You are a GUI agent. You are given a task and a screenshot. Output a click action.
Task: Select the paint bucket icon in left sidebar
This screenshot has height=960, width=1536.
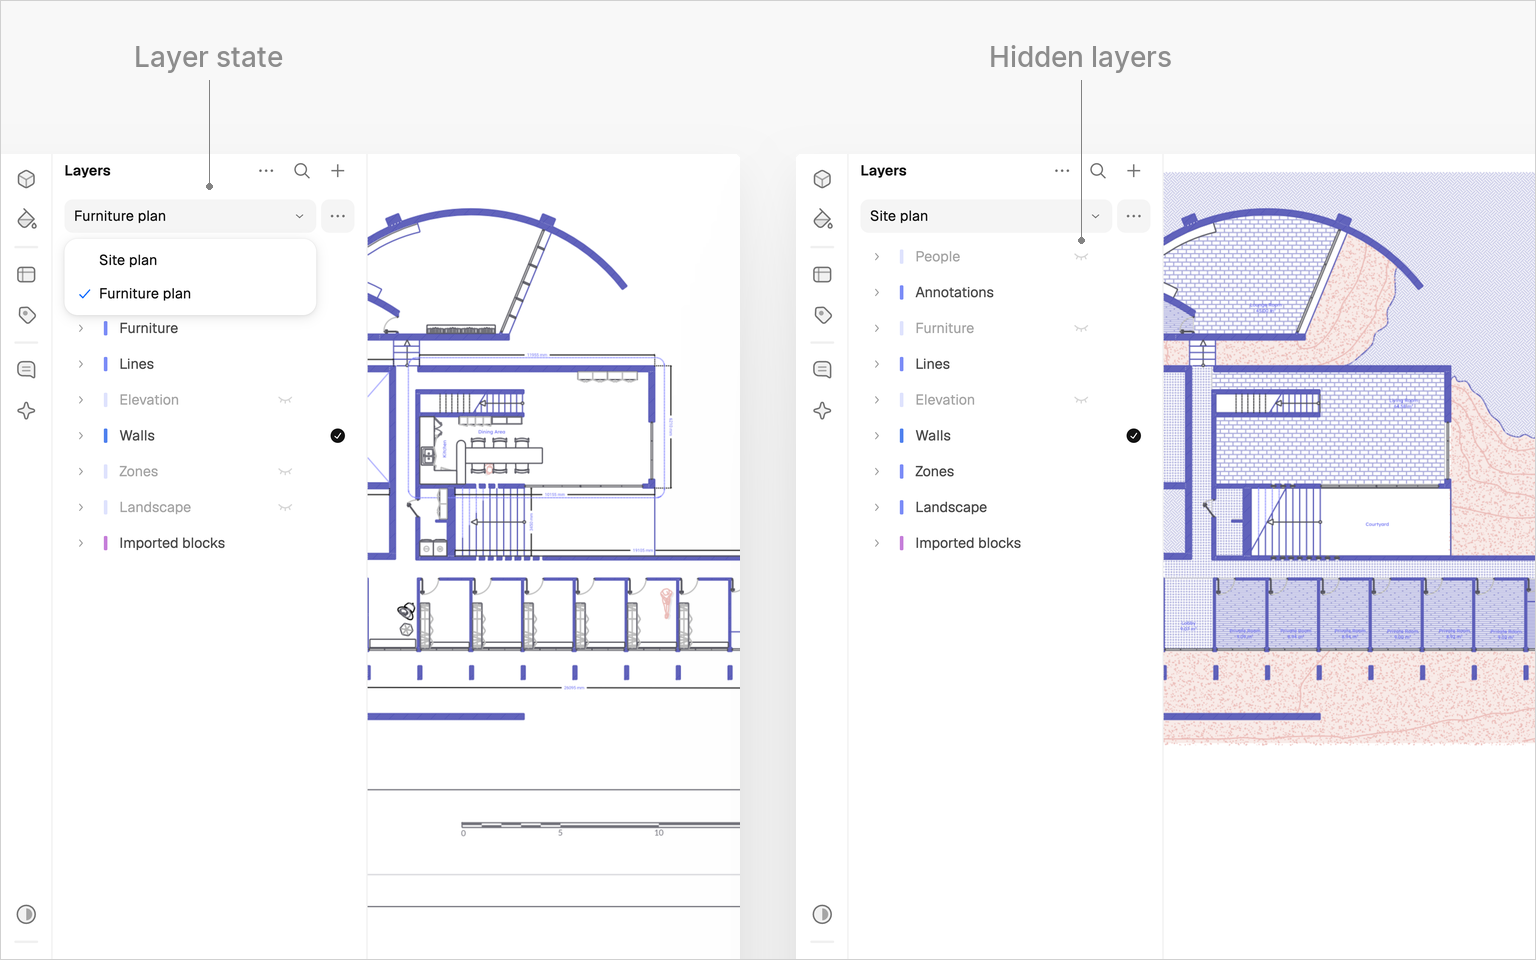pyautogui.click(x=27, y=219)
